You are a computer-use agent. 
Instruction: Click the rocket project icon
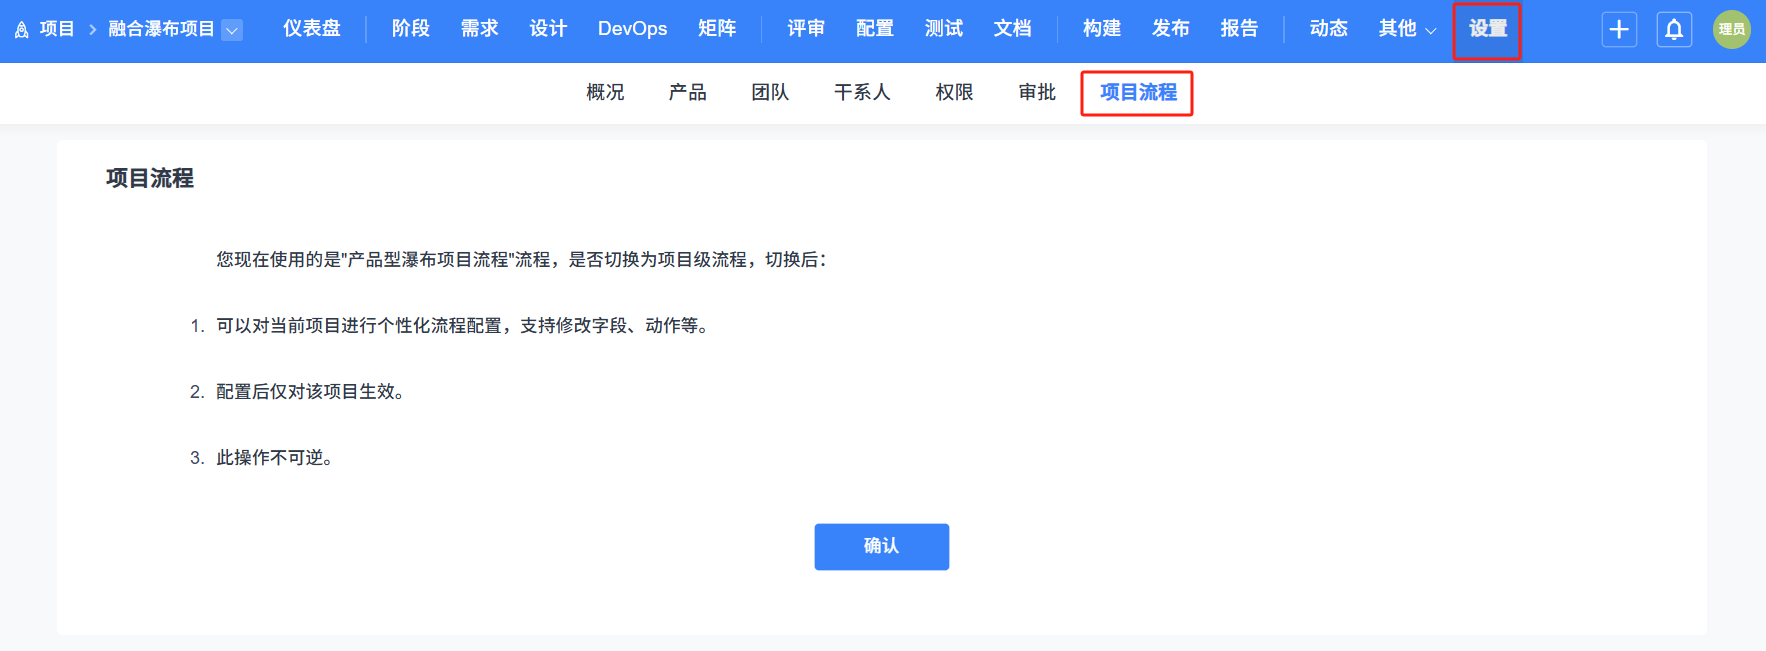[x=22, y=30]
